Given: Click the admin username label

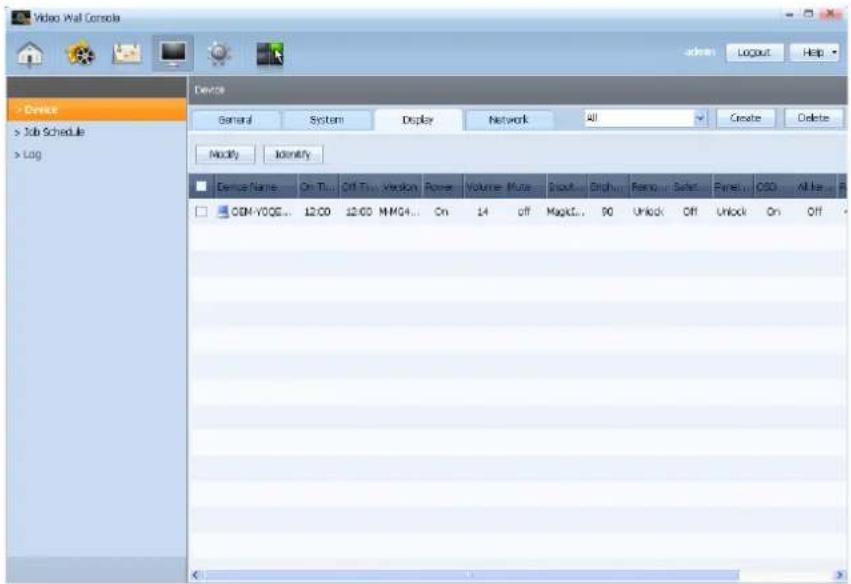Looking at the screenshot, I should (x=700, y=52).
